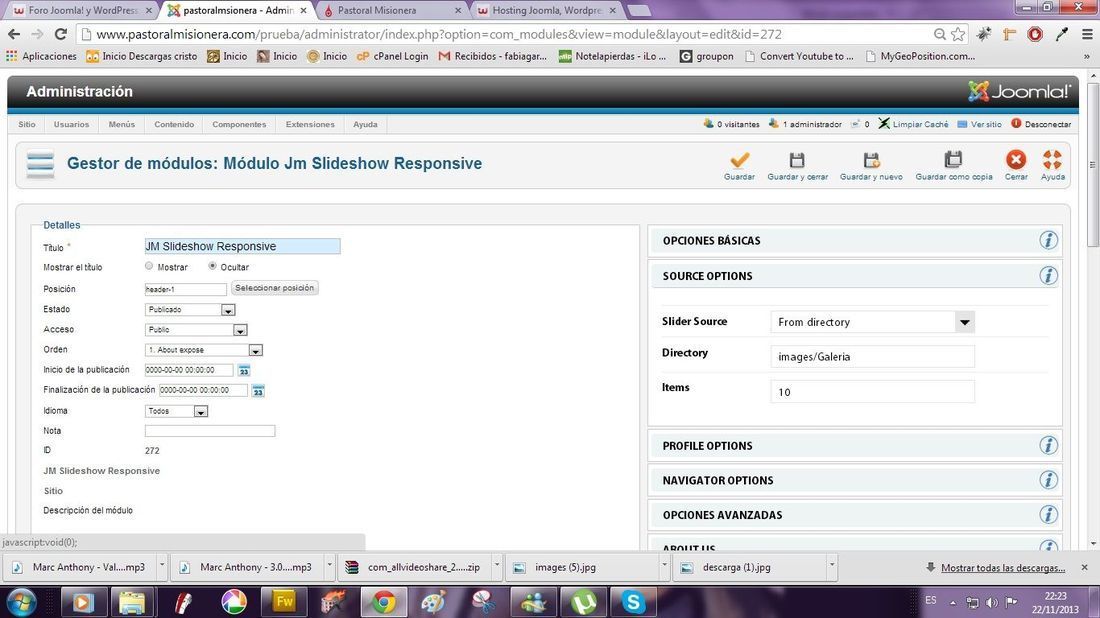
Task: Open Orden dropdown showing About expose
Action: (x=204, y=350)
